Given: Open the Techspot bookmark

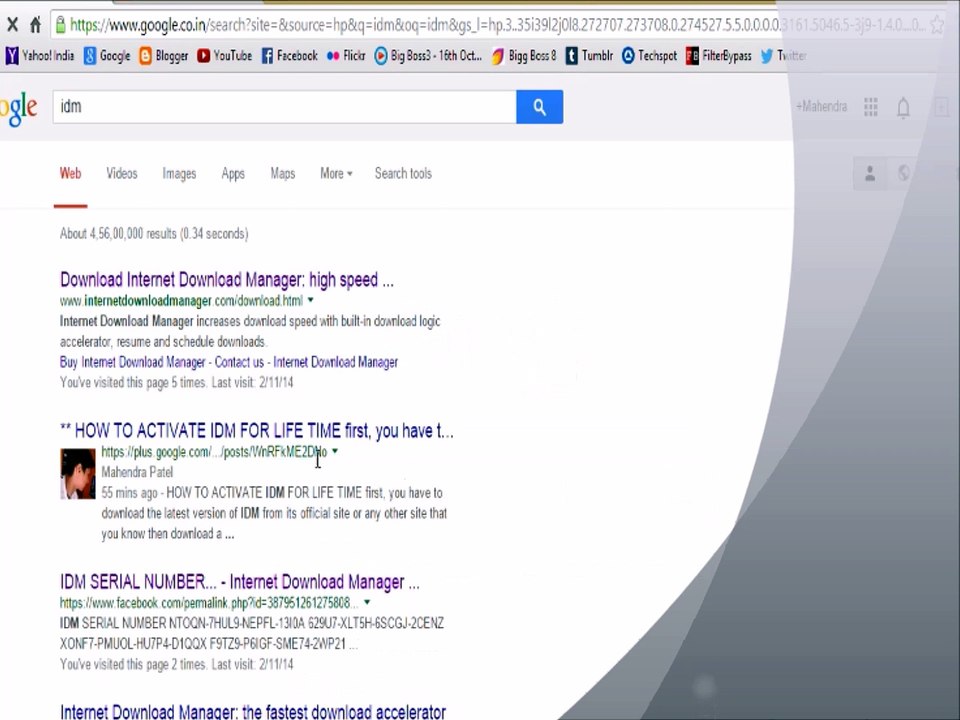Looking at the screenshot, I should pos(649,56).
